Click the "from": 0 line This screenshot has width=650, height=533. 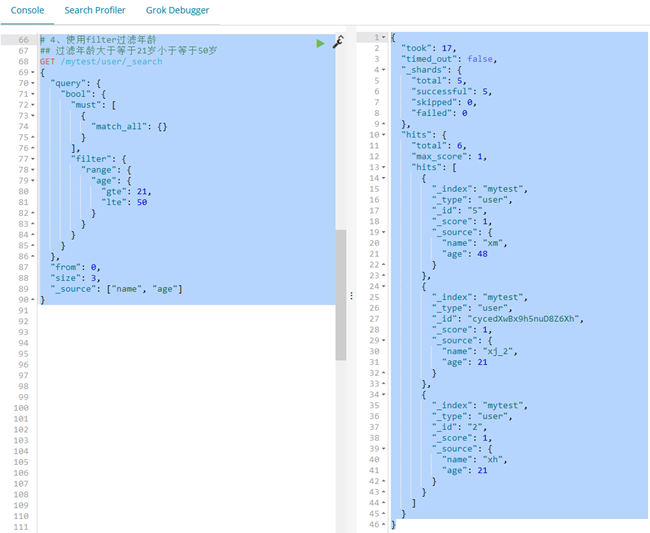pyautogui.click(x=75, y=267)
